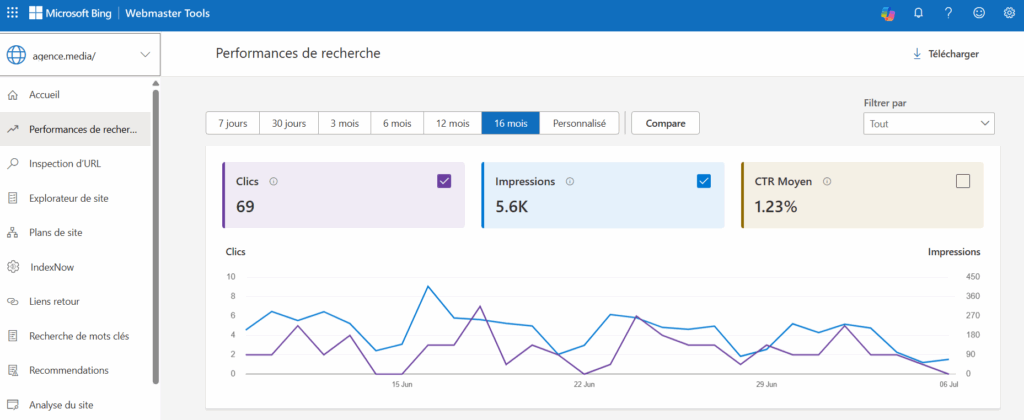Click the IndexNow gear icon
1024x420 pixels.
pyautogui.click(x=12, y=267)
